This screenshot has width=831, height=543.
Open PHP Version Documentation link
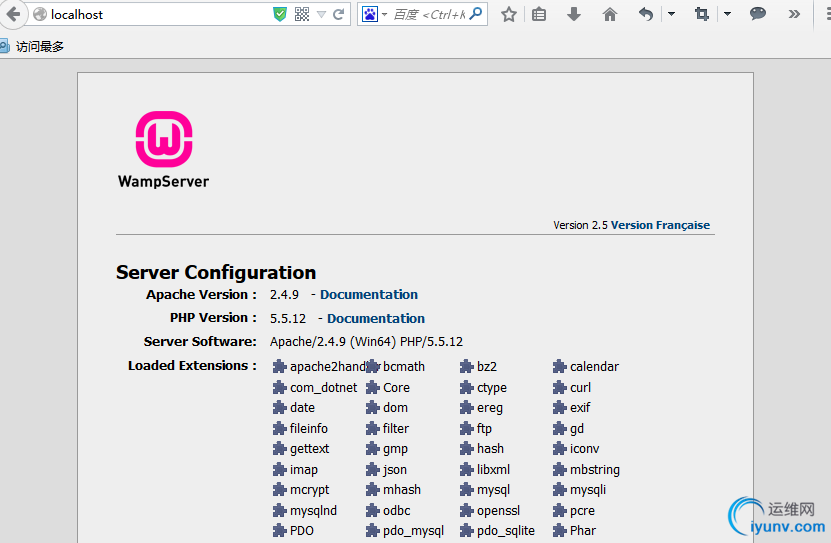[376, 319]
